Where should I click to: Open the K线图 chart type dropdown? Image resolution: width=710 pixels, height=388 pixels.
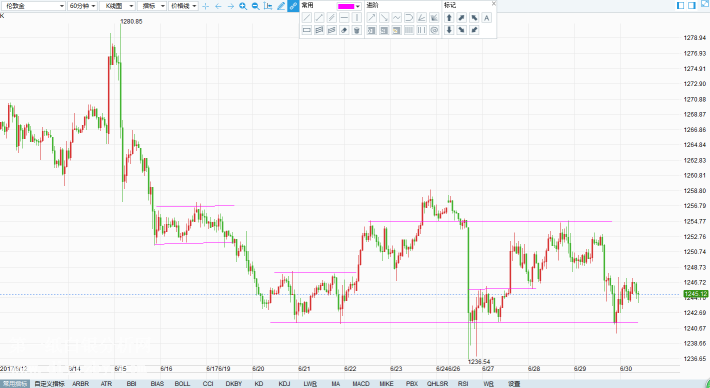coord(117,6)
